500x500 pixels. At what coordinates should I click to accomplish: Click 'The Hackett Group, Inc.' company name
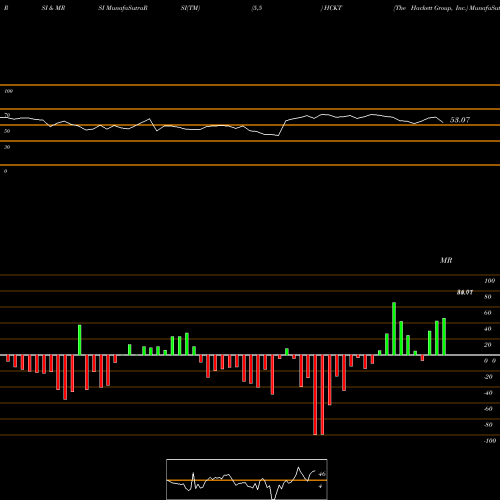(x=431, y=8)
